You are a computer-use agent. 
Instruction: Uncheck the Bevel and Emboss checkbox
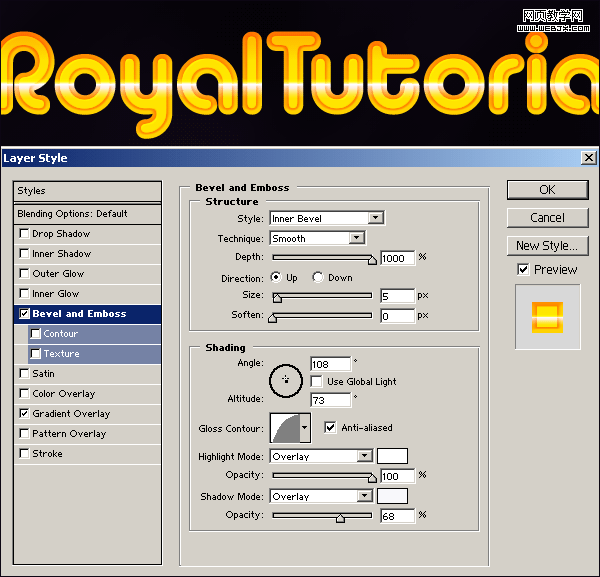tap(24, 314)
